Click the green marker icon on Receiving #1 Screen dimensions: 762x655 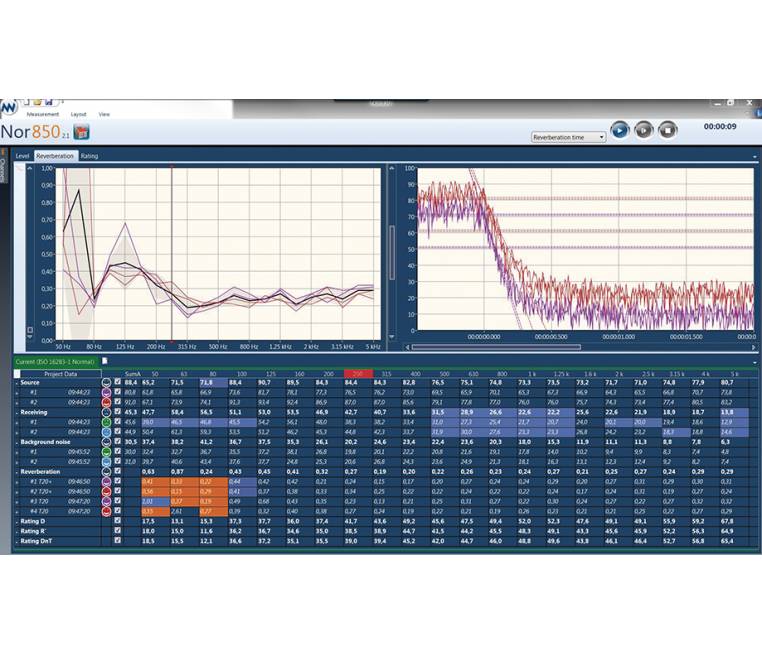click(x=106, y=422)
